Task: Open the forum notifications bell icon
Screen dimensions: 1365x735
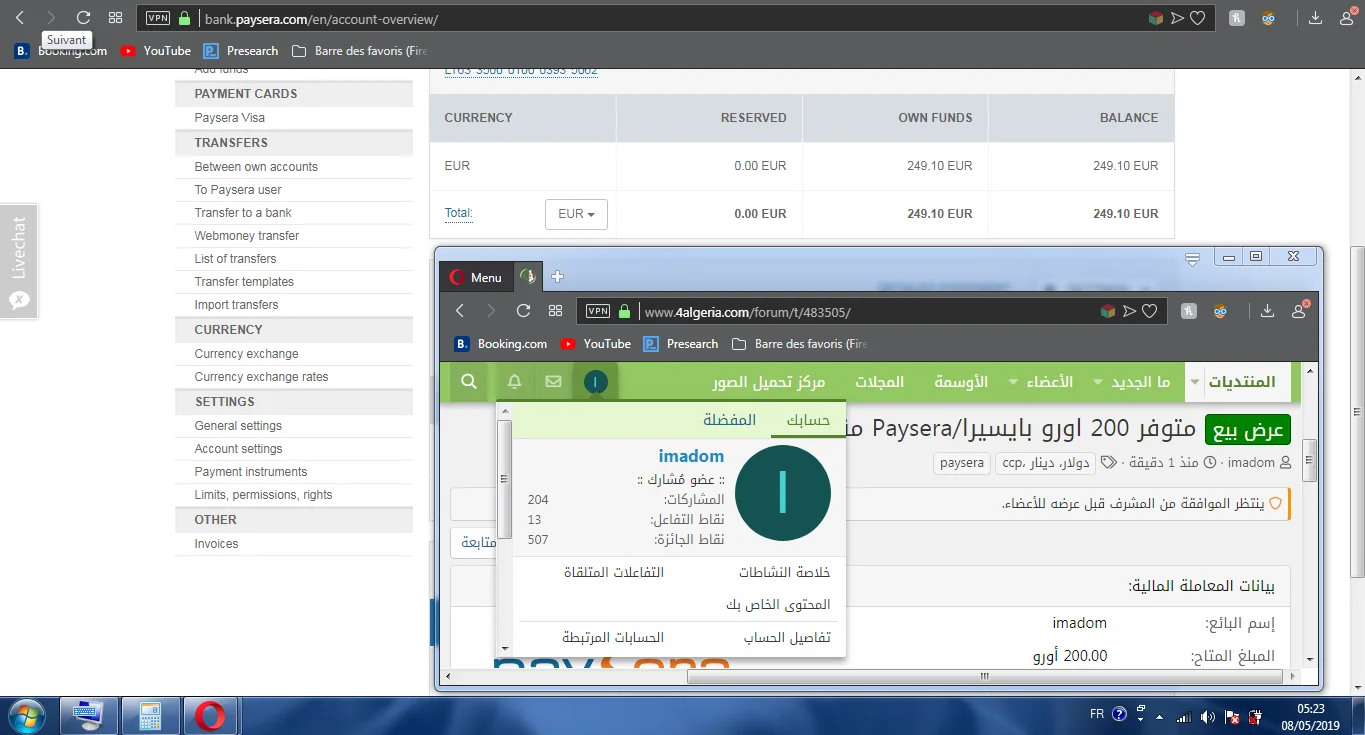Action: click(514, 381)
